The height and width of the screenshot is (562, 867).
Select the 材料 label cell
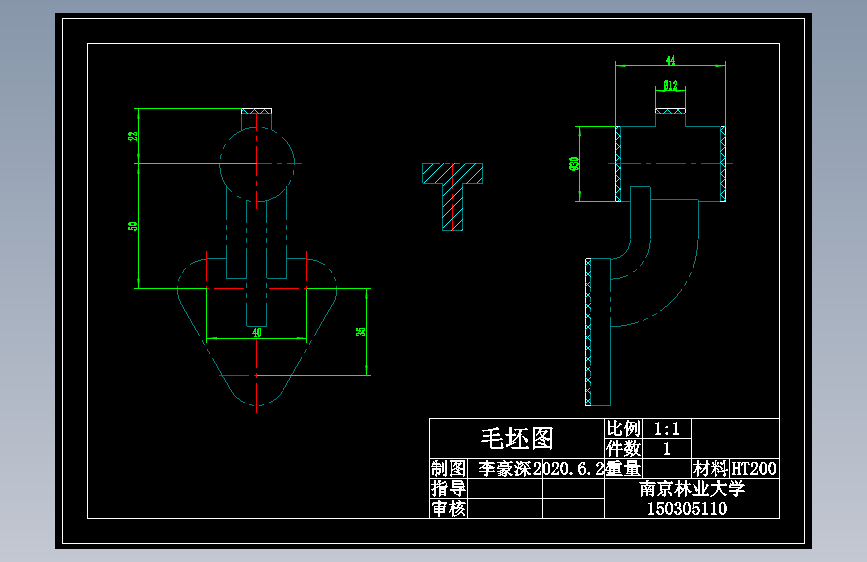click(710, 469)
